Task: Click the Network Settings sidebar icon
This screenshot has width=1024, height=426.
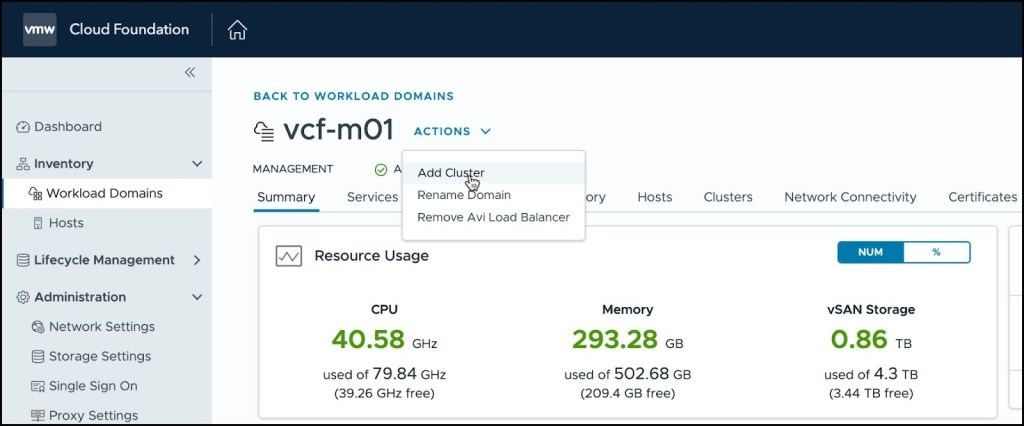Action: coord(39,327)
